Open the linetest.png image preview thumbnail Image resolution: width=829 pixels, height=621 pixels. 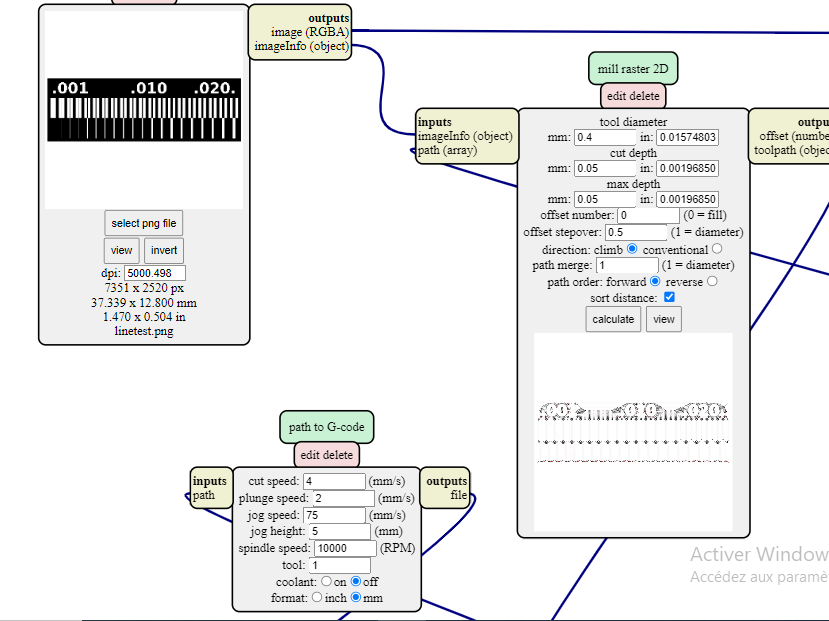pos(144,110)
